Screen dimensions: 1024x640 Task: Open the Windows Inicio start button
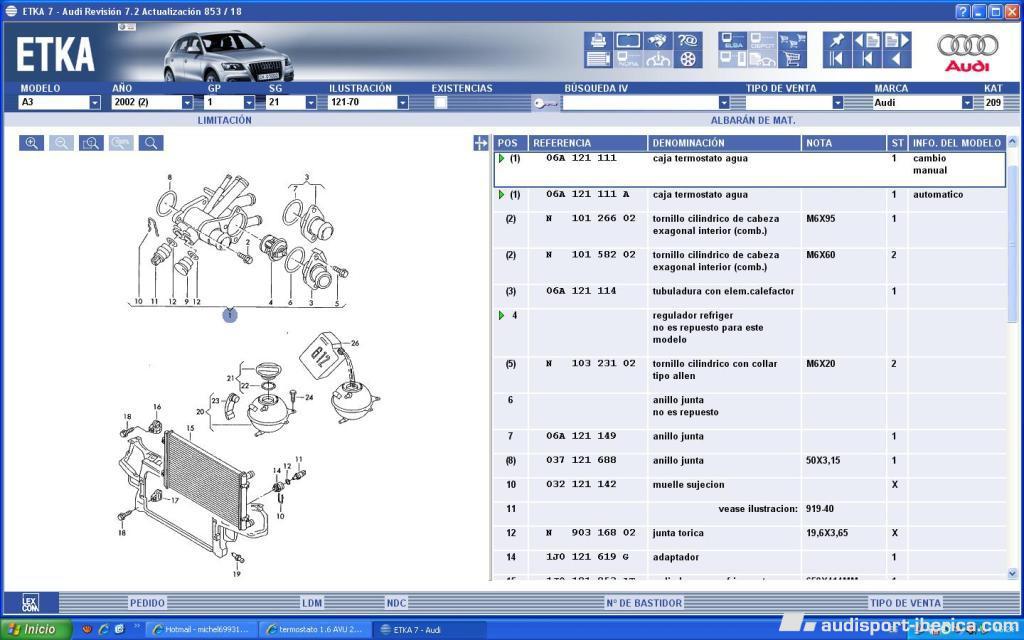point(36,630)
